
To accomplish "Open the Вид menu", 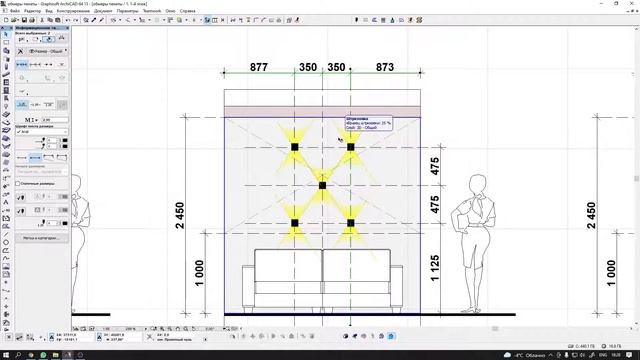I will coord(49,11).
